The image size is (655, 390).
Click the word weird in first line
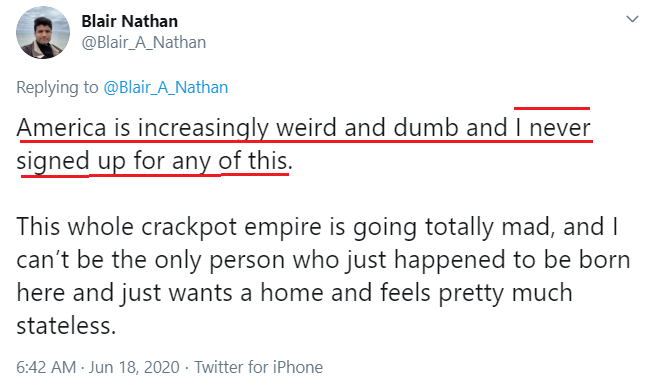click(x=306, y=127)
